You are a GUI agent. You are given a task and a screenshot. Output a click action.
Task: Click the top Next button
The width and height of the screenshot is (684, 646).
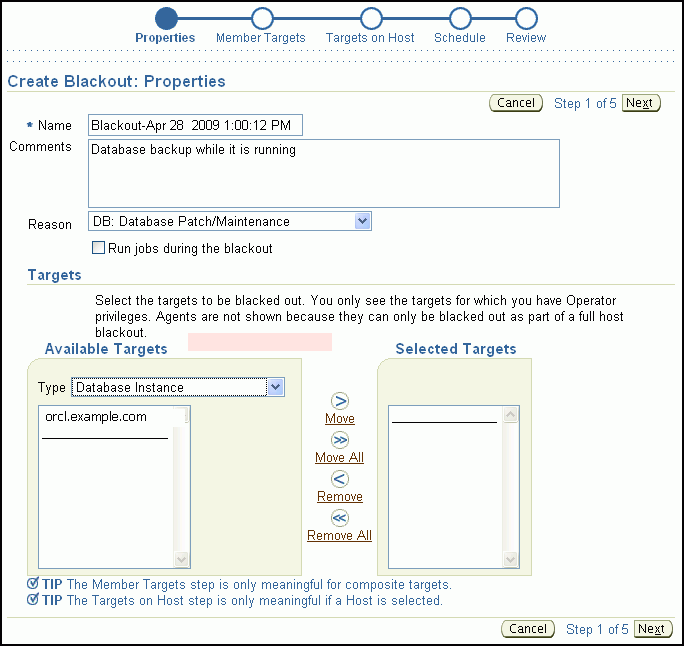pos(640,103)
